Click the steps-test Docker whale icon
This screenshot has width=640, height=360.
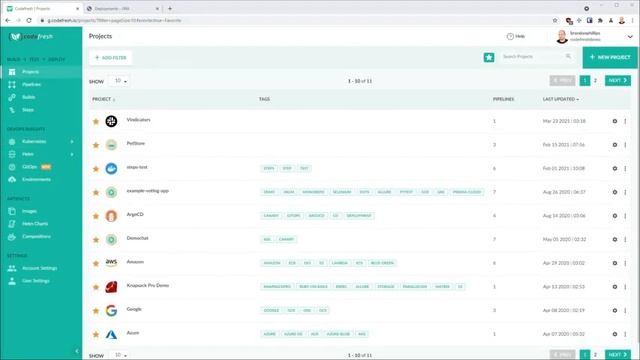[x=111, y=169]
